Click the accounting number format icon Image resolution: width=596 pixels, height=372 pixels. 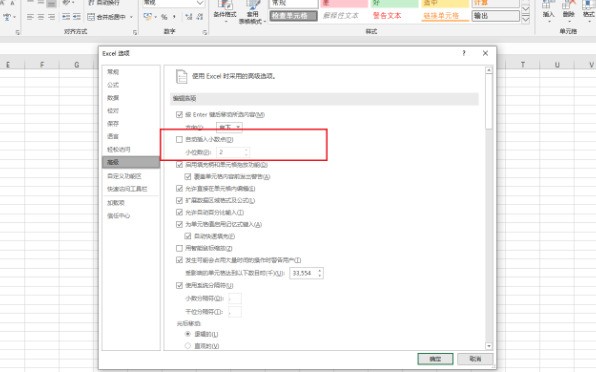click(147, 17)
